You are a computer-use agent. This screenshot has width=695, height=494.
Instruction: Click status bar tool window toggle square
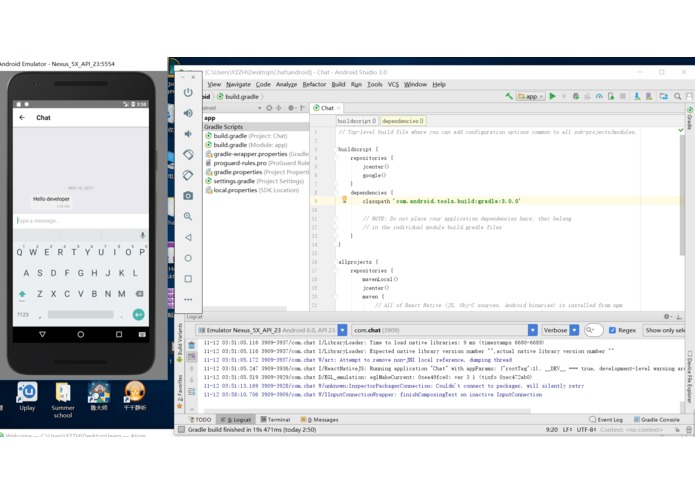[181, 429]
